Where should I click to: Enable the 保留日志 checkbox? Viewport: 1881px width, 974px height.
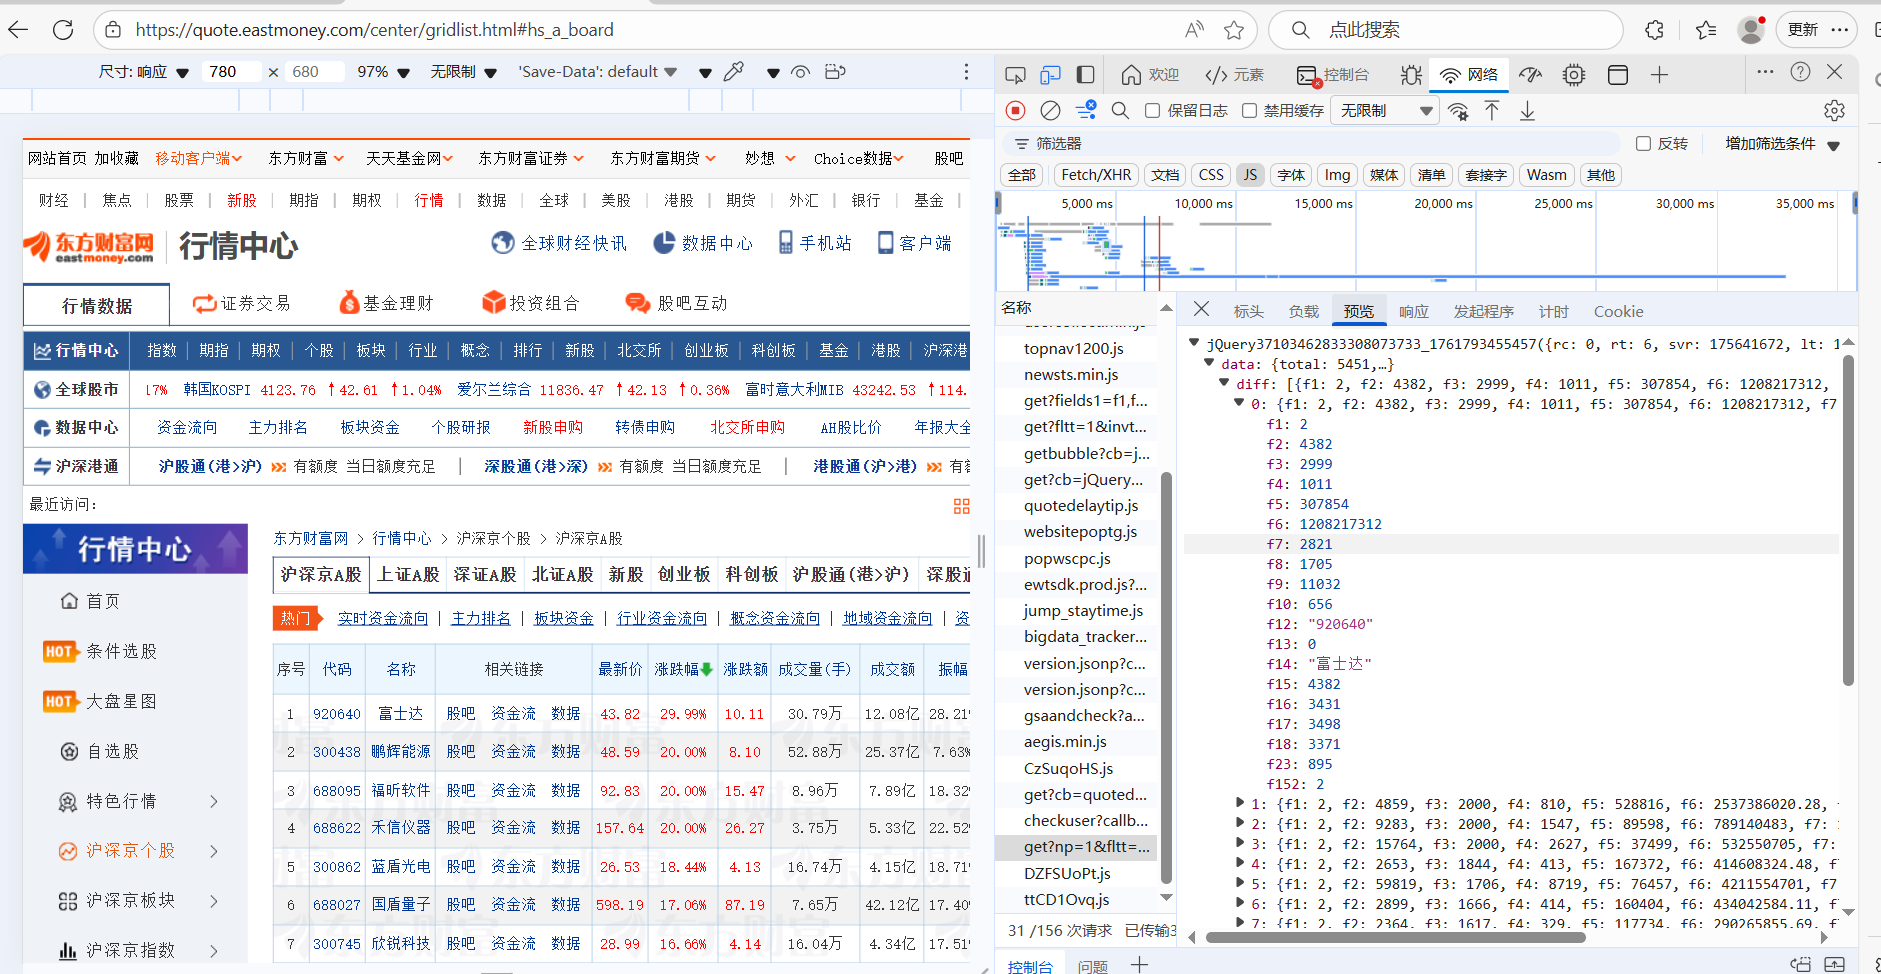1152,110
